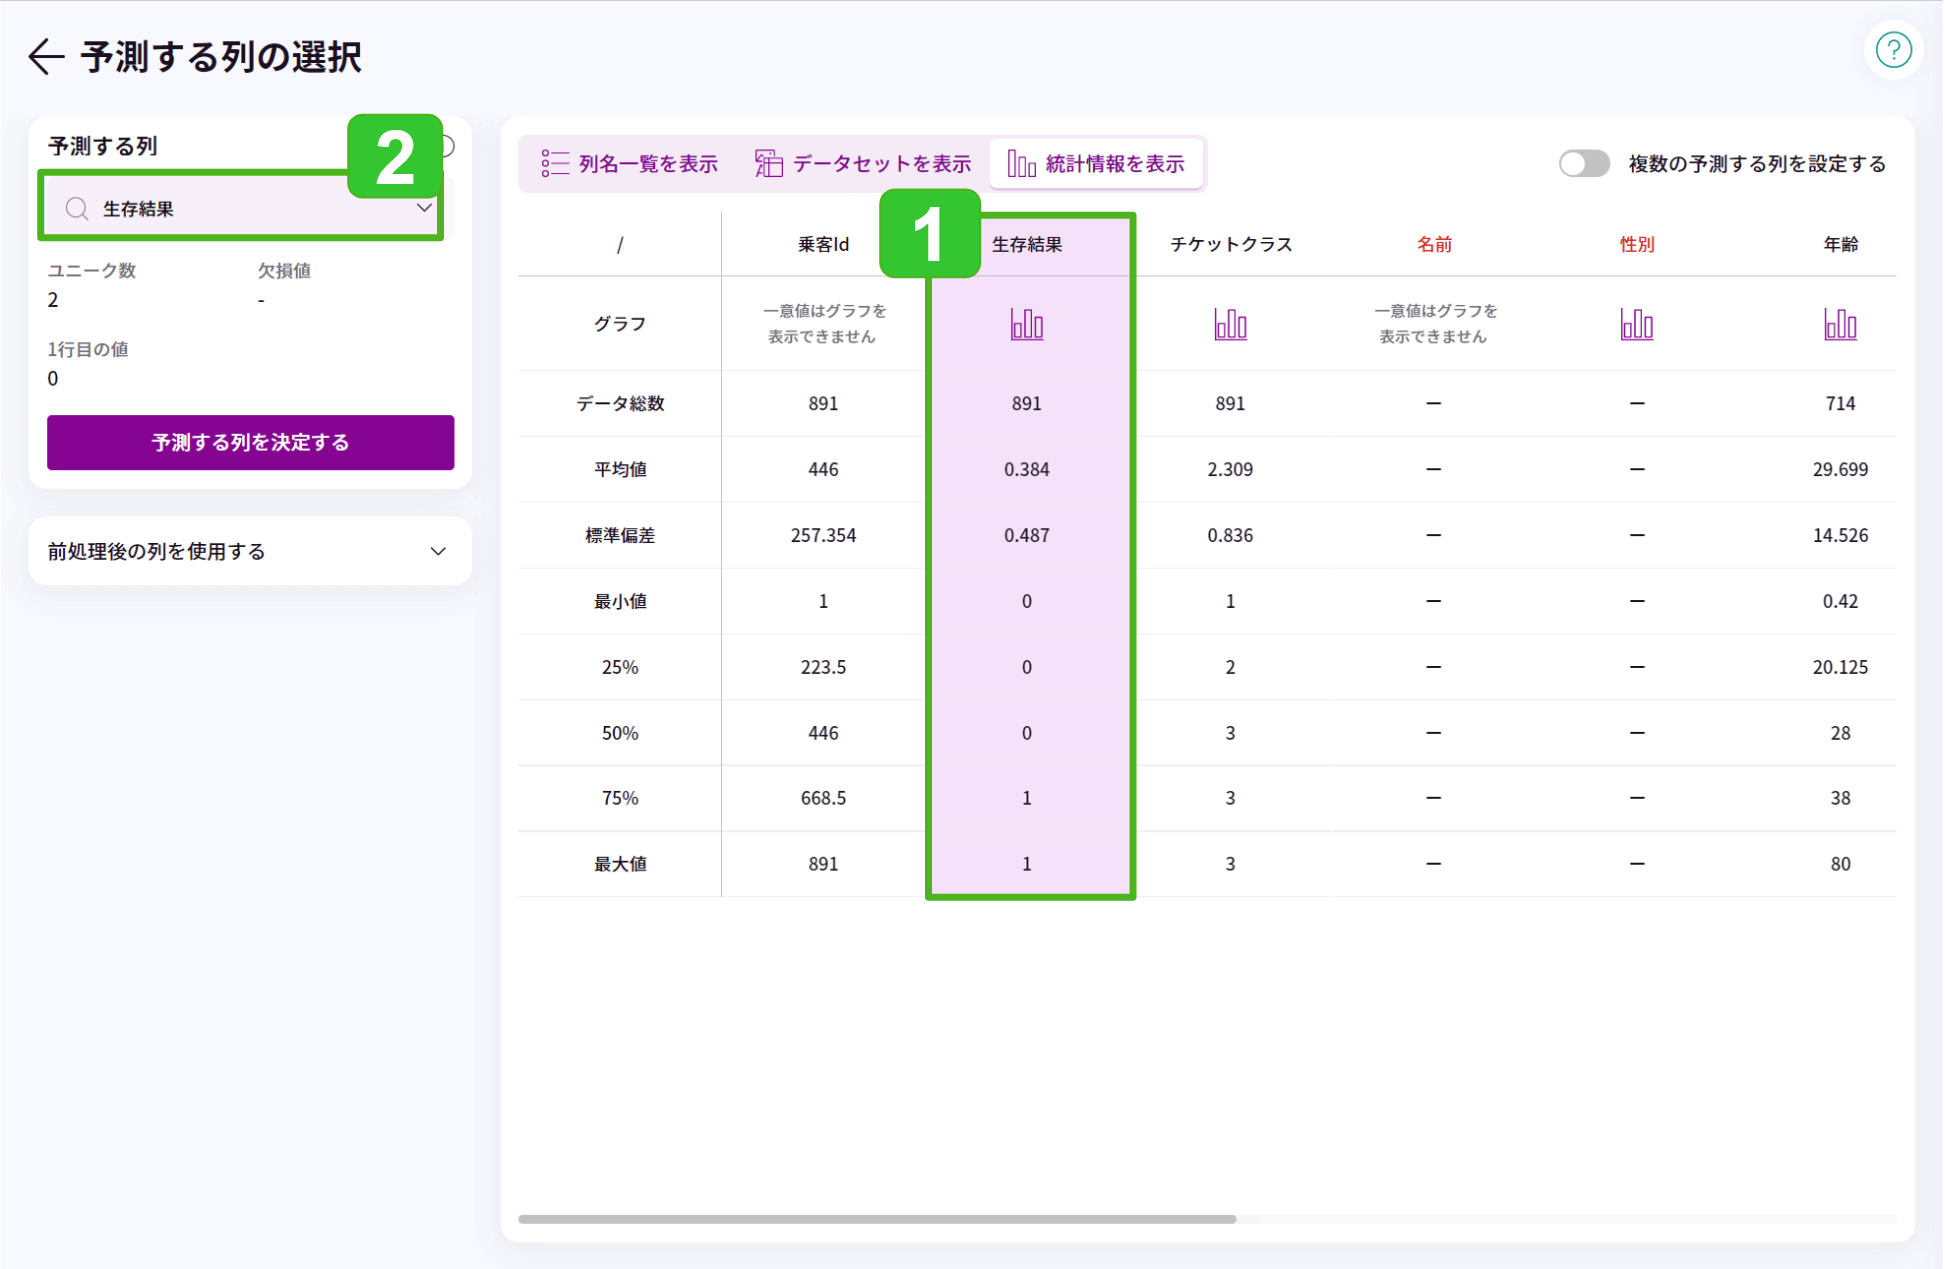Click the 80 maximum age cell
The image size is (1945, 1269).
(1840, 864)
